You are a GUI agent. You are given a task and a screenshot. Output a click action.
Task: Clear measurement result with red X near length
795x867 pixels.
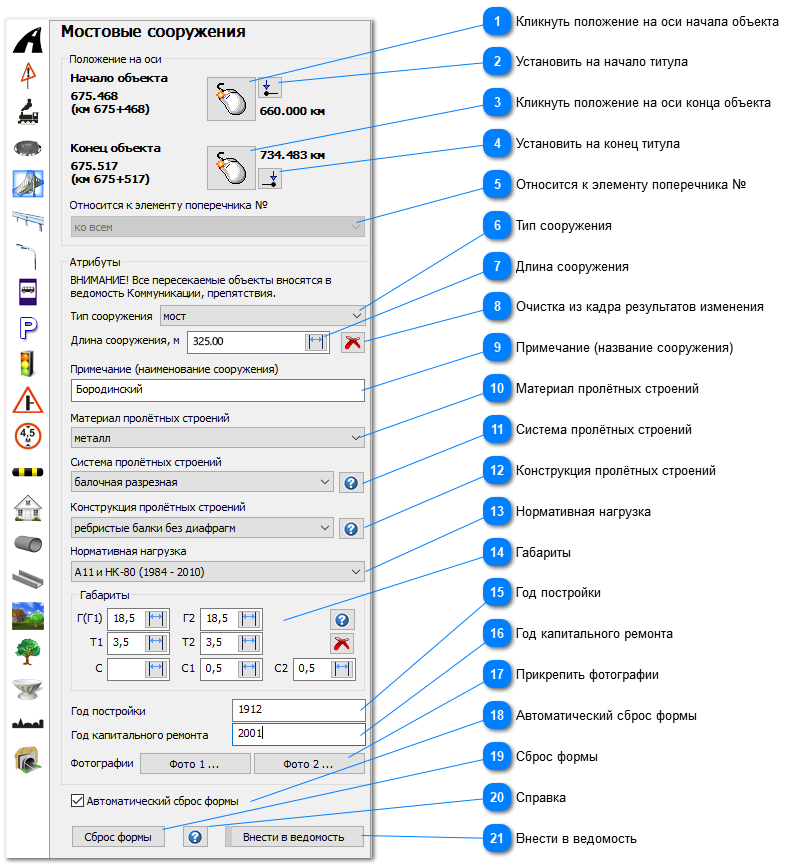[352, 342]
